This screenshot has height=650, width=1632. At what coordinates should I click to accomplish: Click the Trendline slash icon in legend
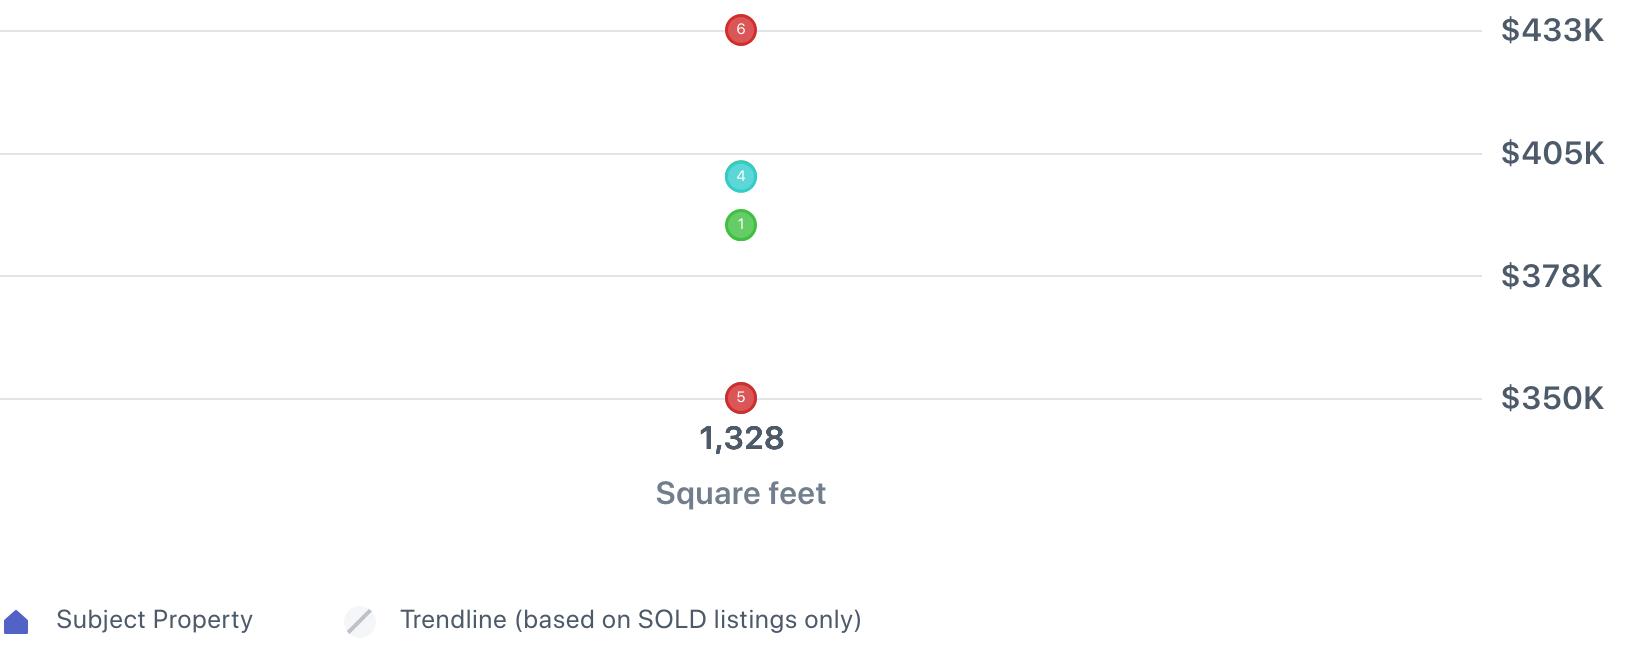[x=360, y=621]
